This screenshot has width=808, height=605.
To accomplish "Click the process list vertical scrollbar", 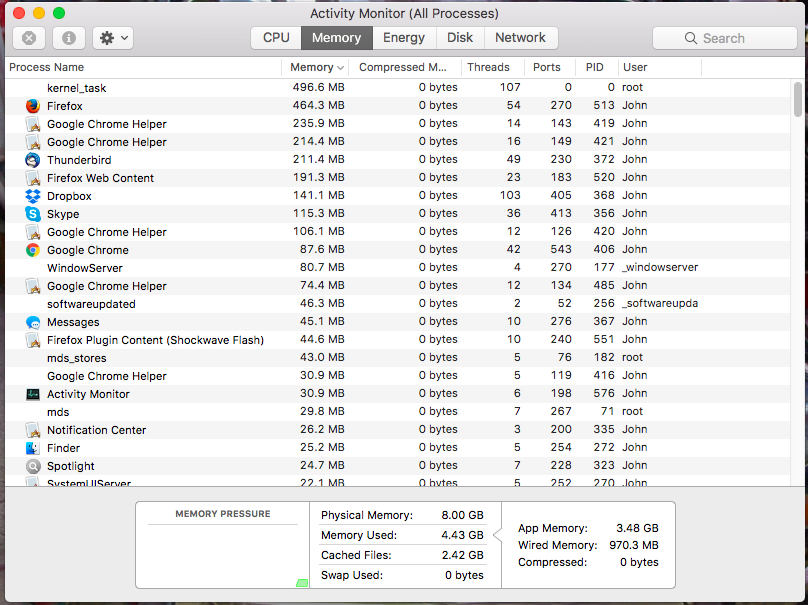I will [798, 99].
